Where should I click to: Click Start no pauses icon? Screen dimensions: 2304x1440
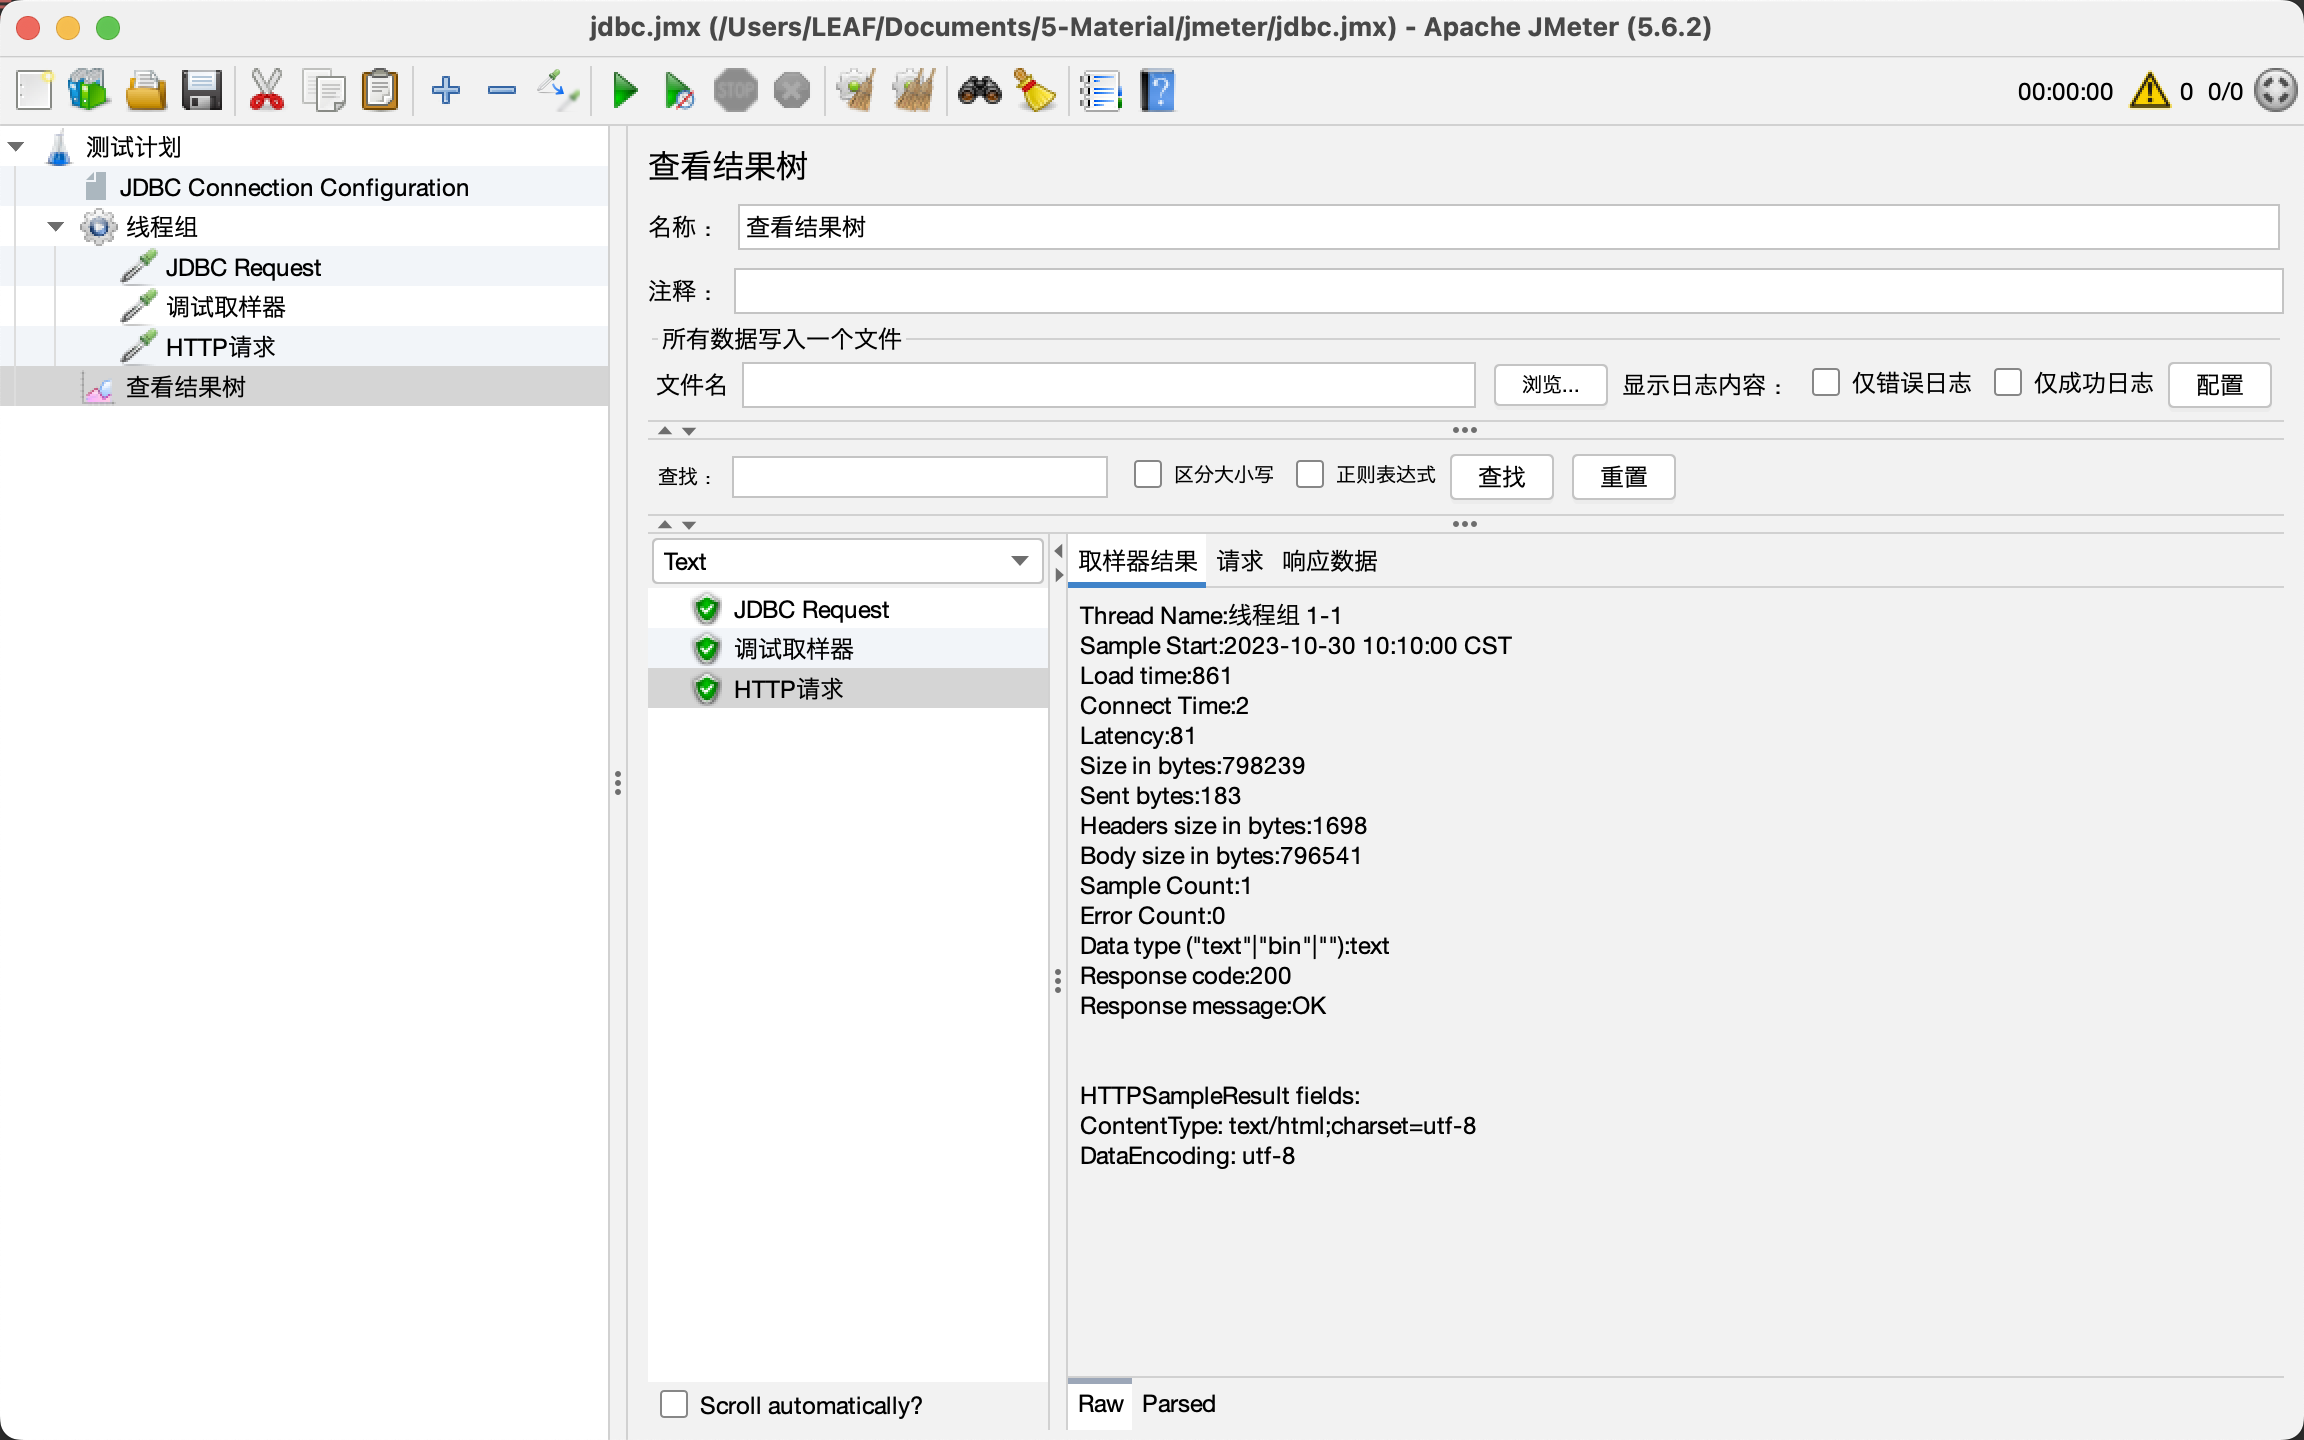click(x=679, y=91)
